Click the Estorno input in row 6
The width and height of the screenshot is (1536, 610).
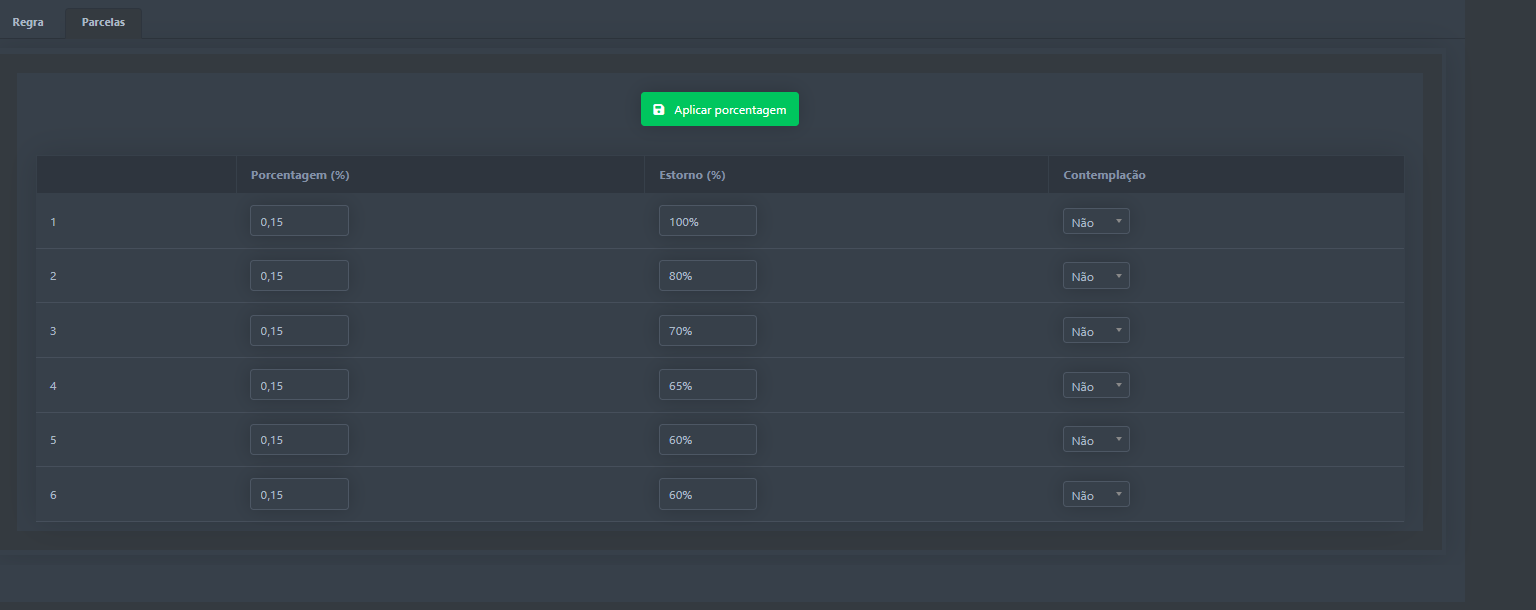coord(707,494)
